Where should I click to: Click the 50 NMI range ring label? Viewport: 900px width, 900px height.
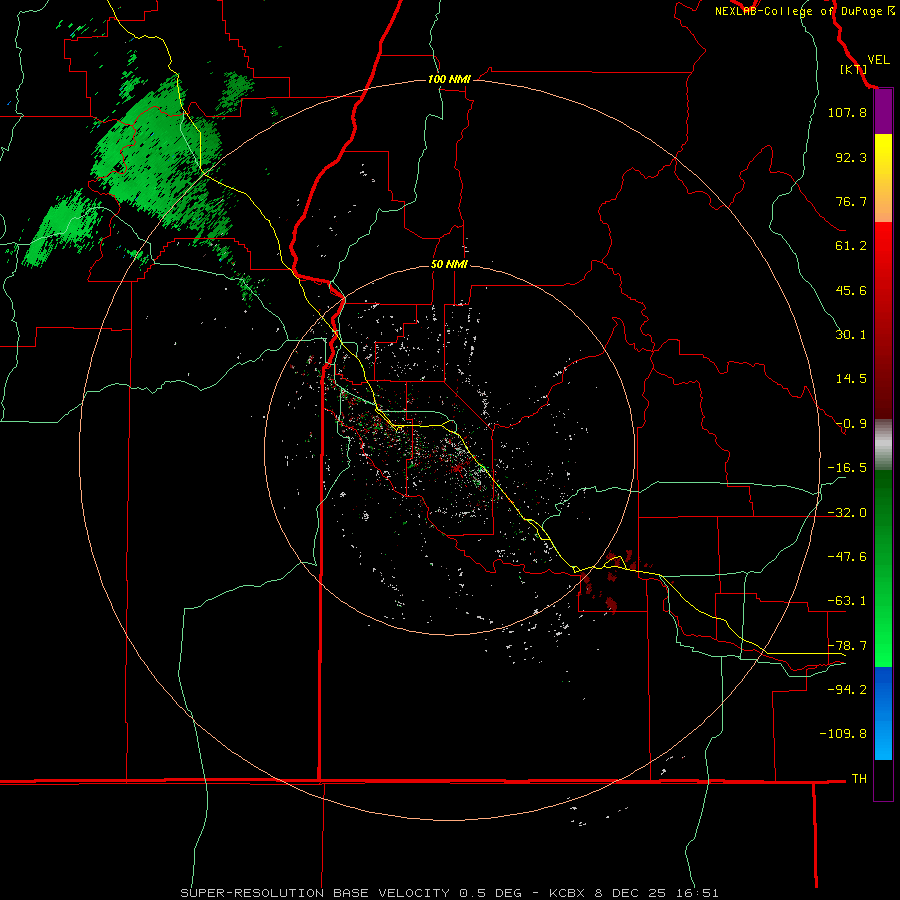pyautogui.click(x=449, y=265)
